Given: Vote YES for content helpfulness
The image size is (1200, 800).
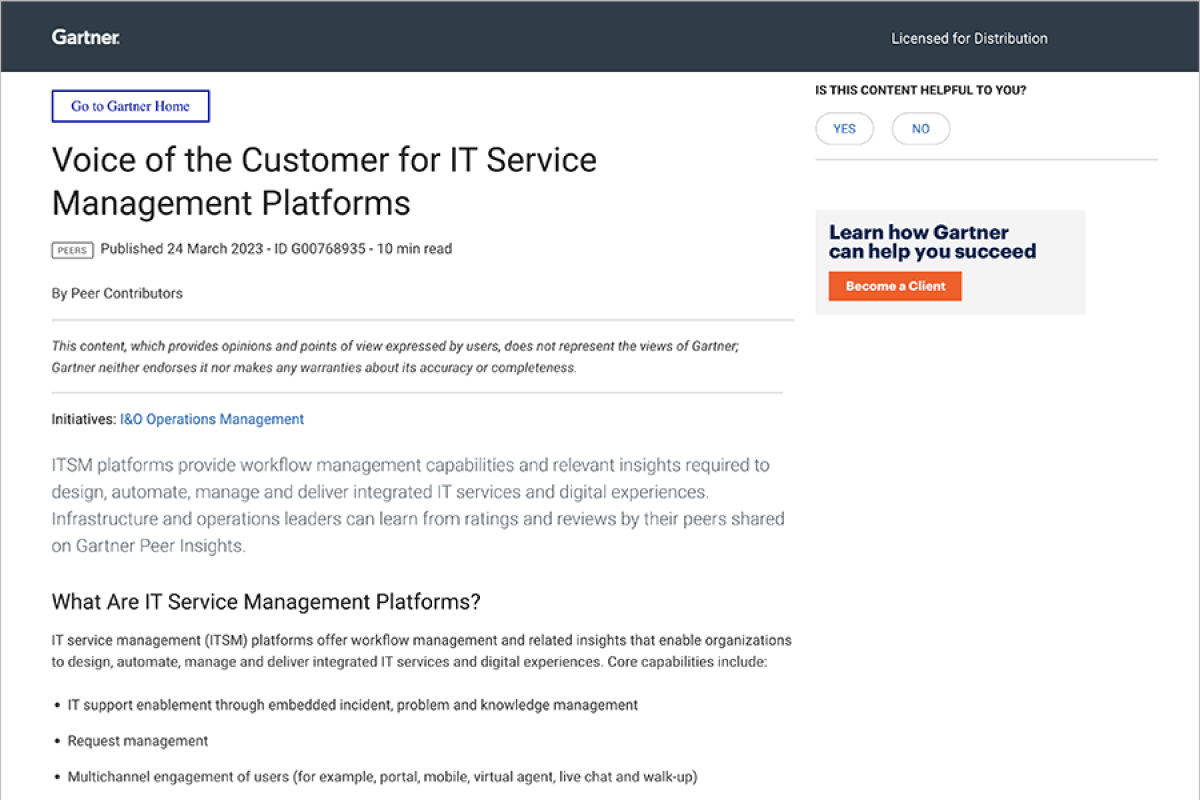Looking at the screenshot, I should 844,129.
